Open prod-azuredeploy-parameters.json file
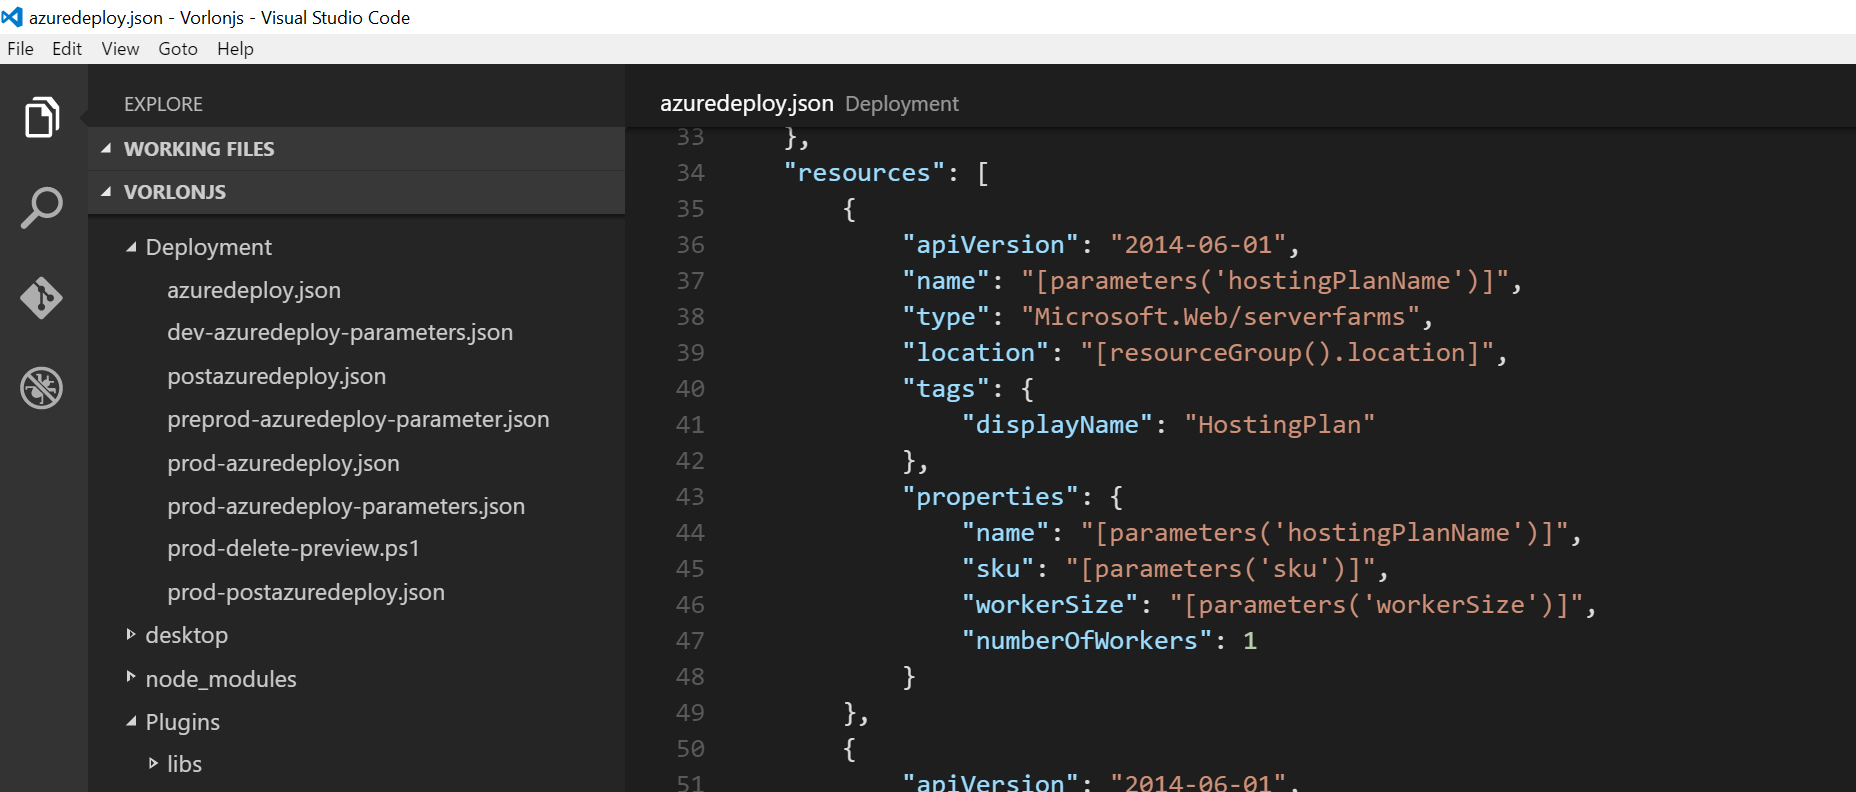The image size is (1856, 792). click(x=346, y=506)
